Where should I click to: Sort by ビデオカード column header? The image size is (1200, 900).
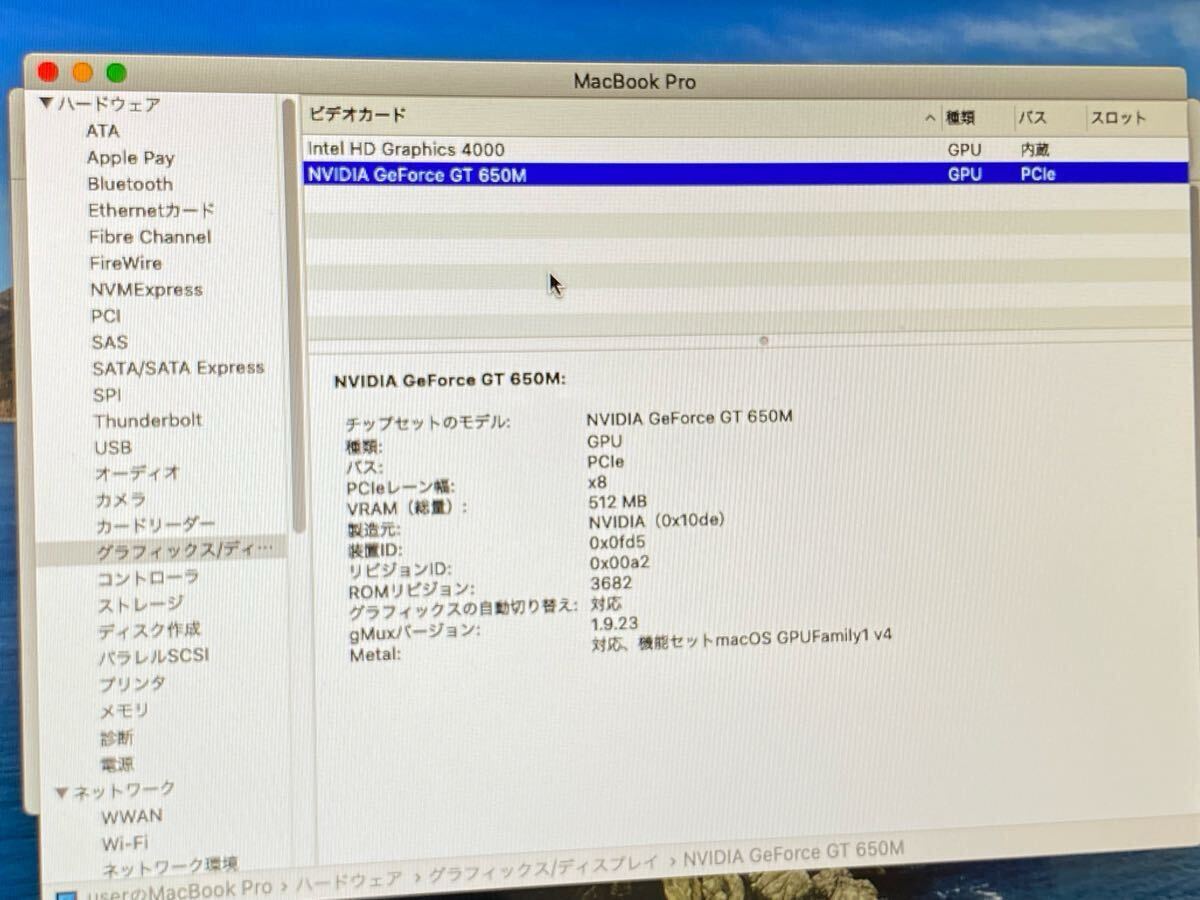[x=357, y=115]
